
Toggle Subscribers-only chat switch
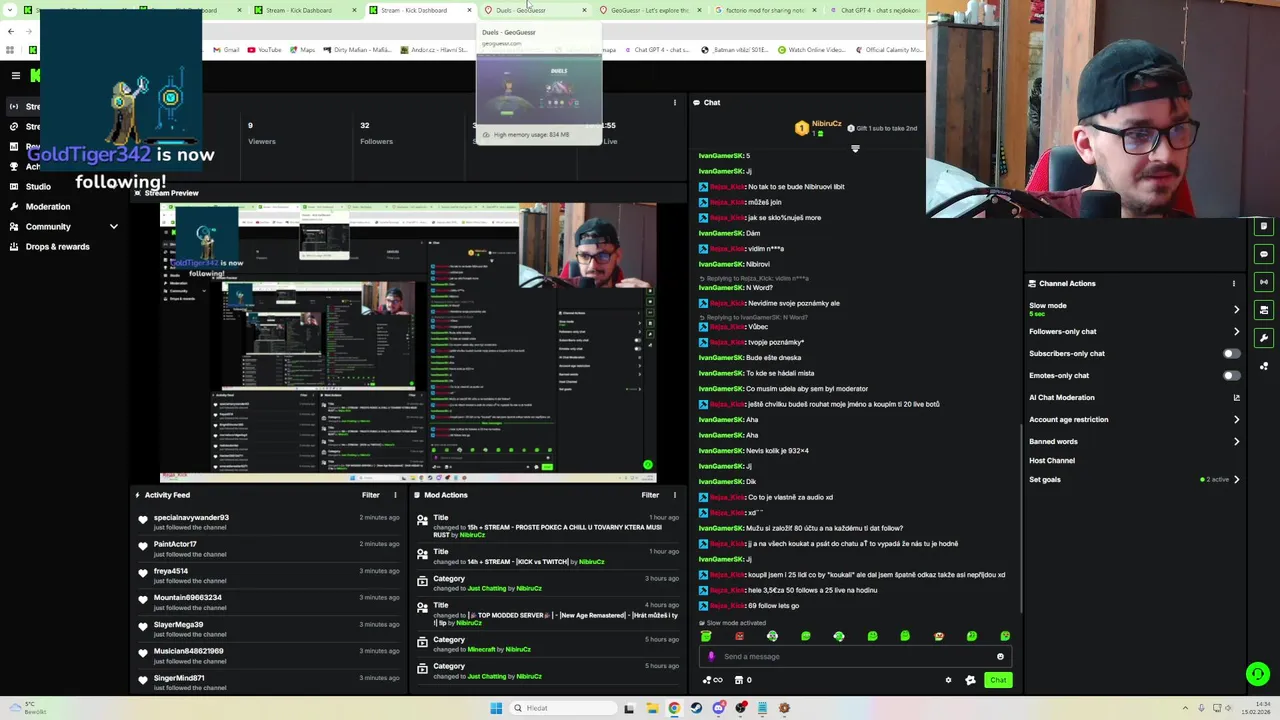[x=1231, y=354]
